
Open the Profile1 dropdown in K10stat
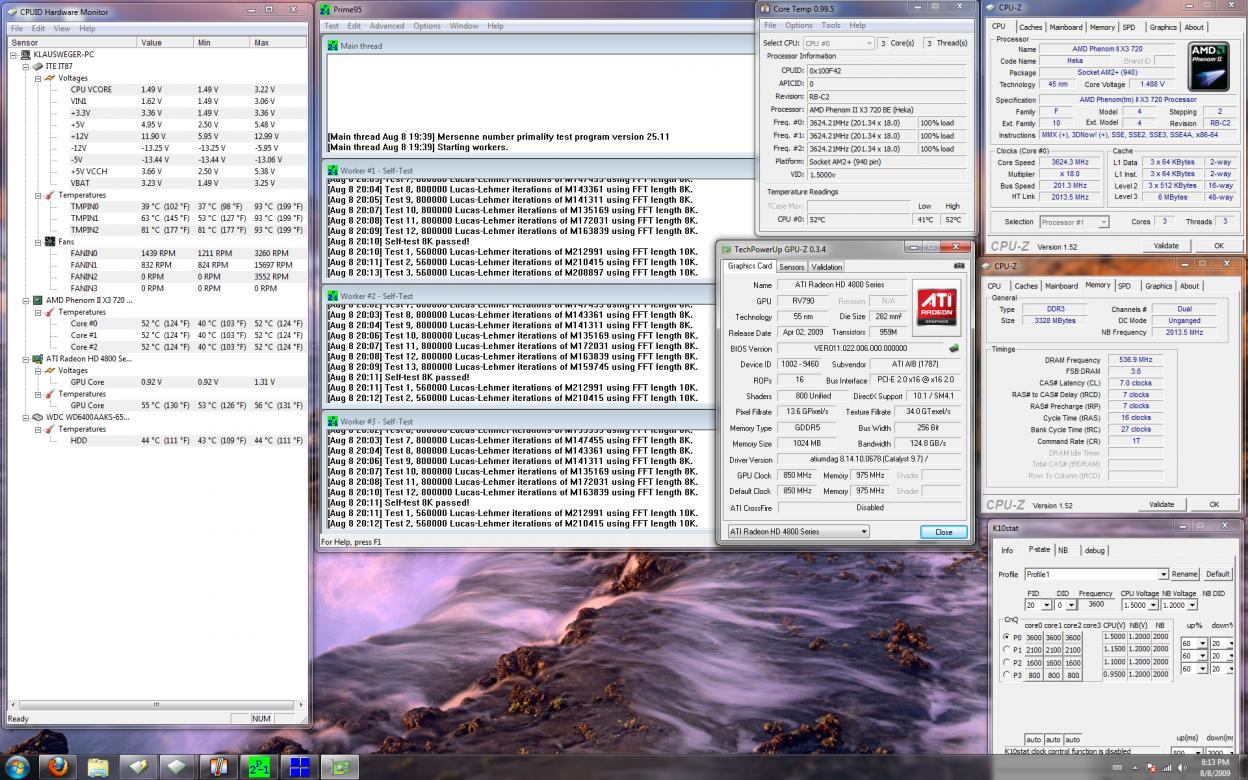point(1096,574)
